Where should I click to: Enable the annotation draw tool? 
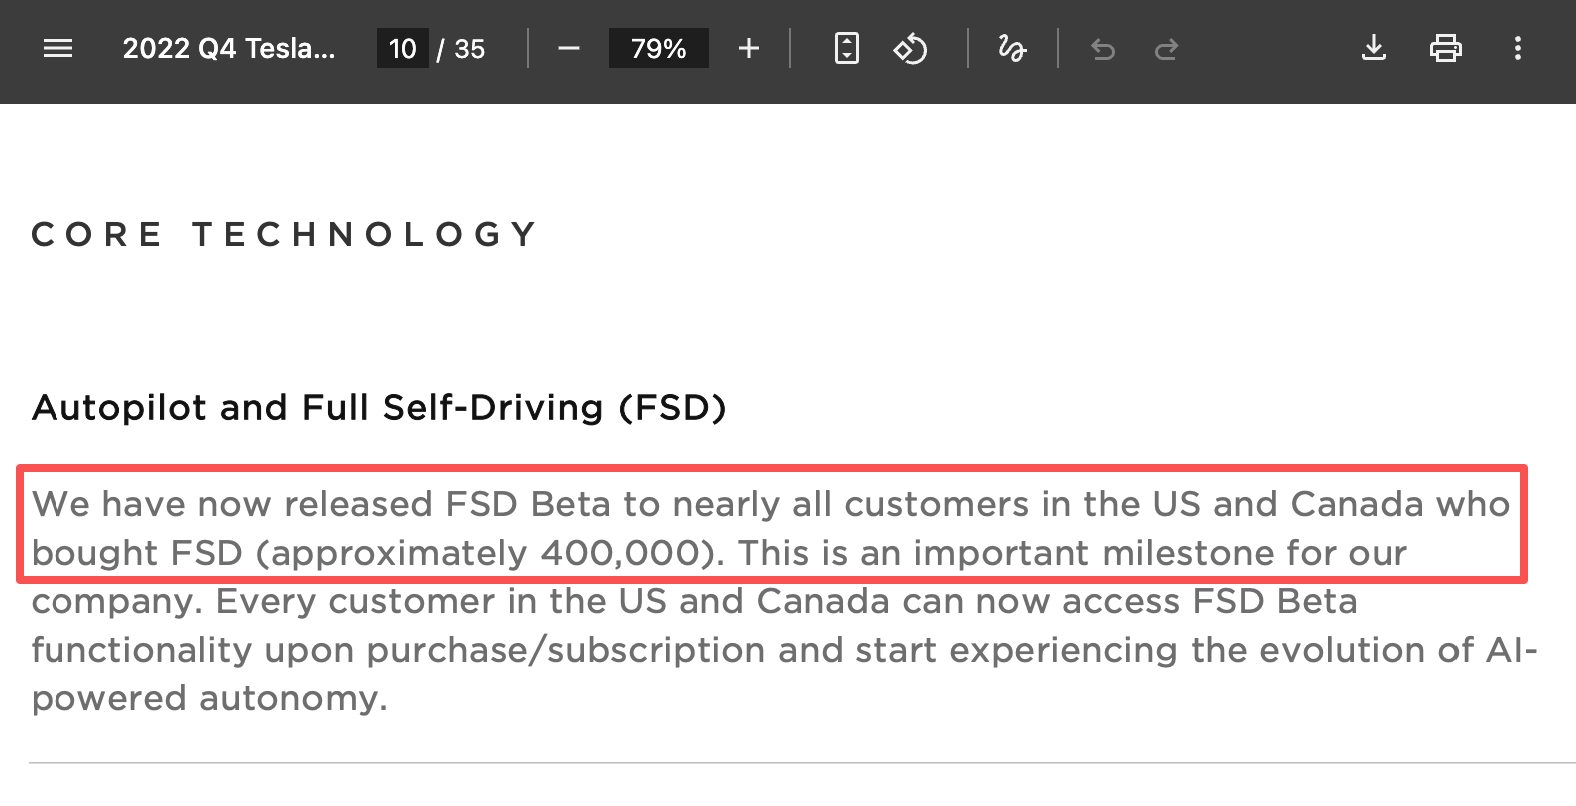click(x=1012, y=48)
